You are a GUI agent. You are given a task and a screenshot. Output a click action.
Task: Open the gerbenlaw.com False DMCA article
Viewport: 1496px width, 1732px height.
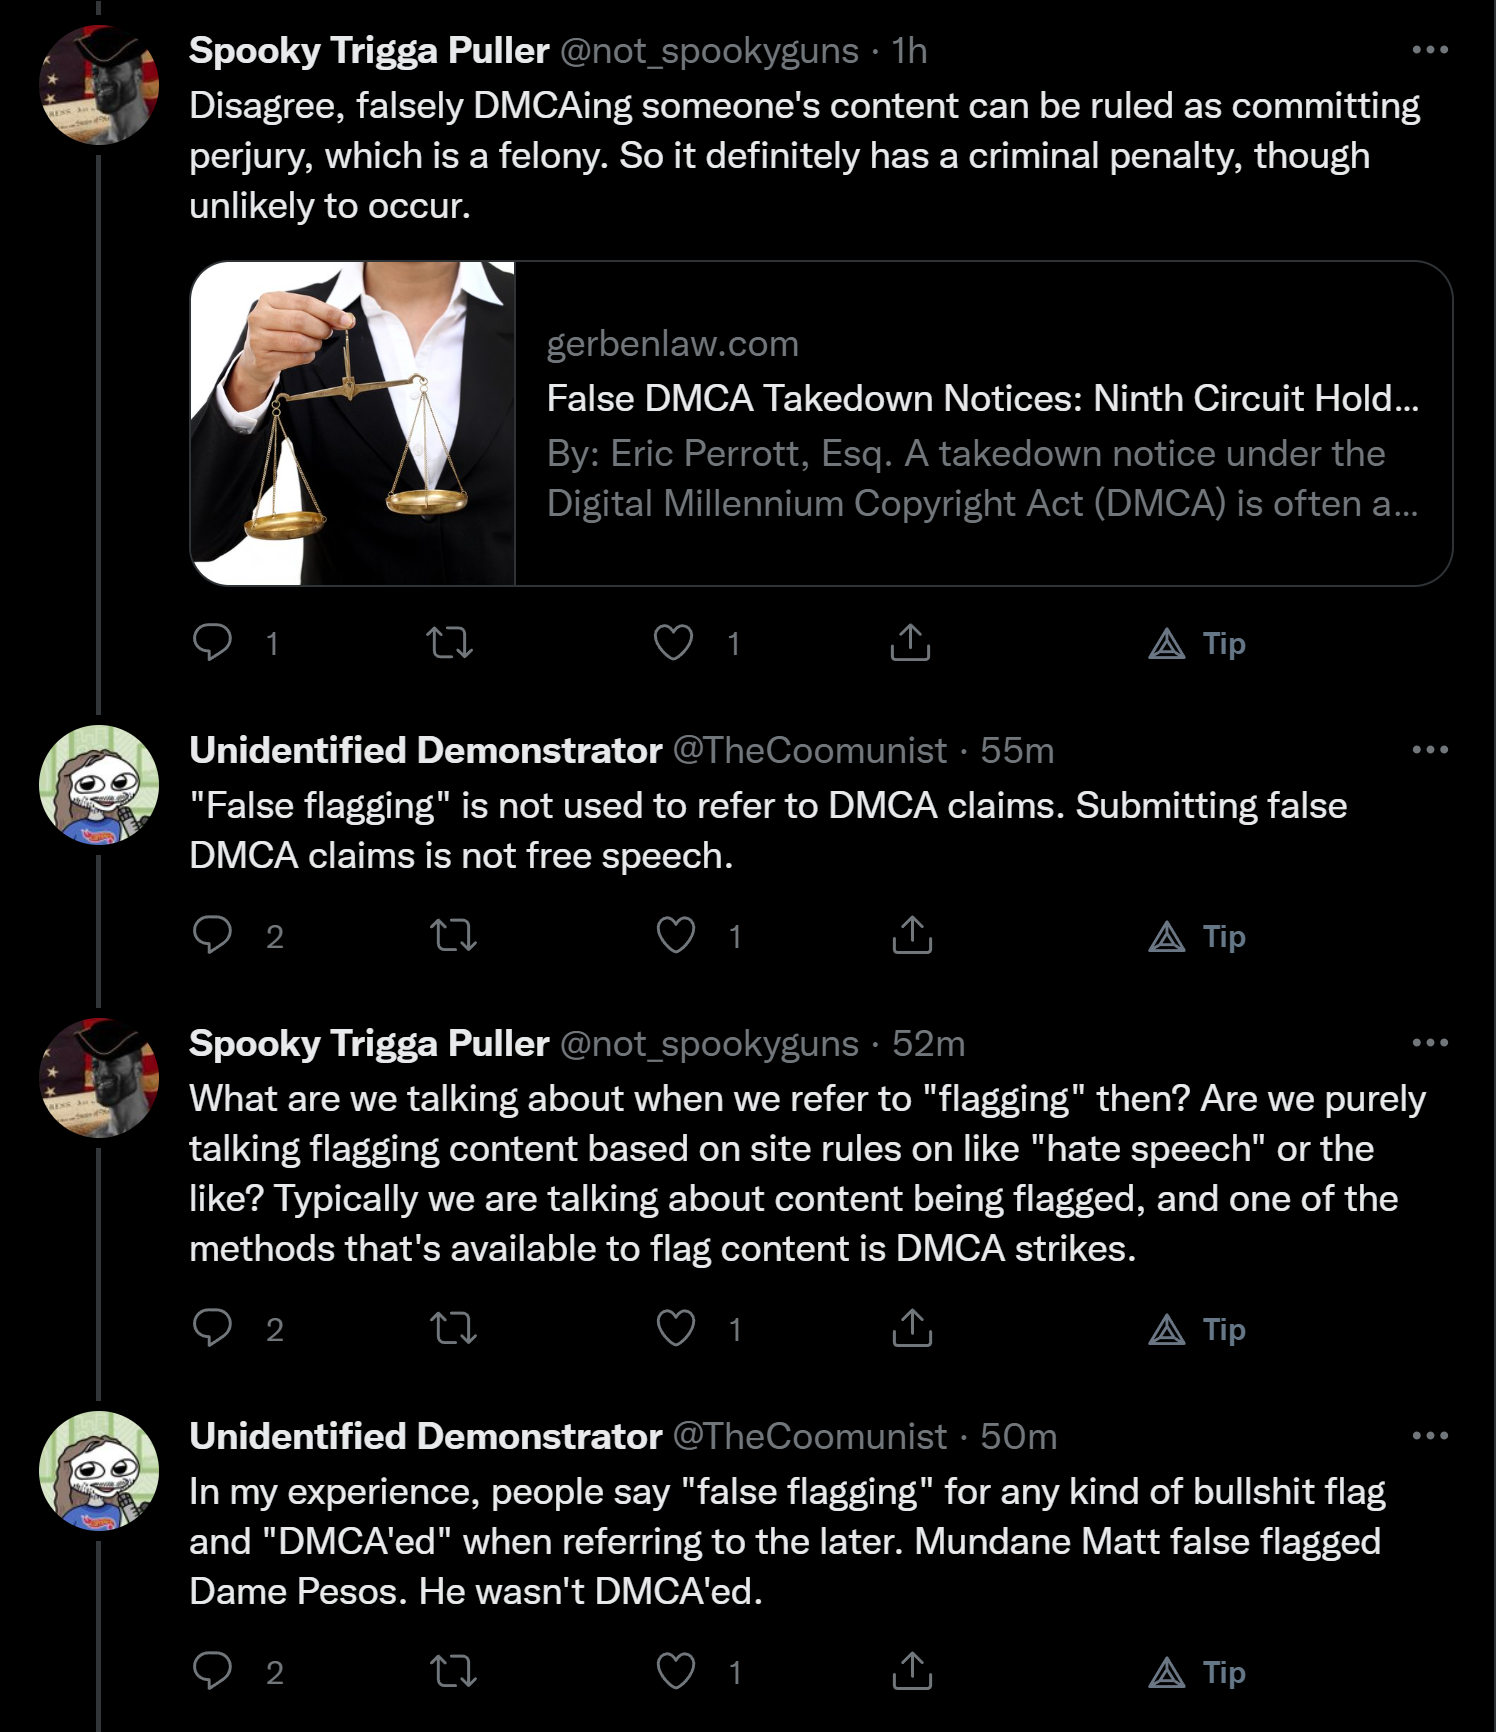click(x=983, y=424)
